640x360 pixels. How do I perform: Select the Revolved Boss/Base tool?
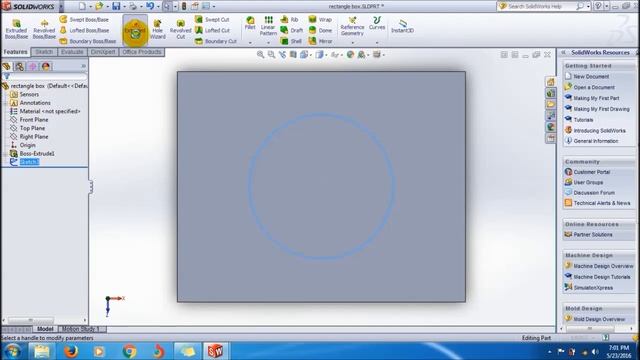44,29
